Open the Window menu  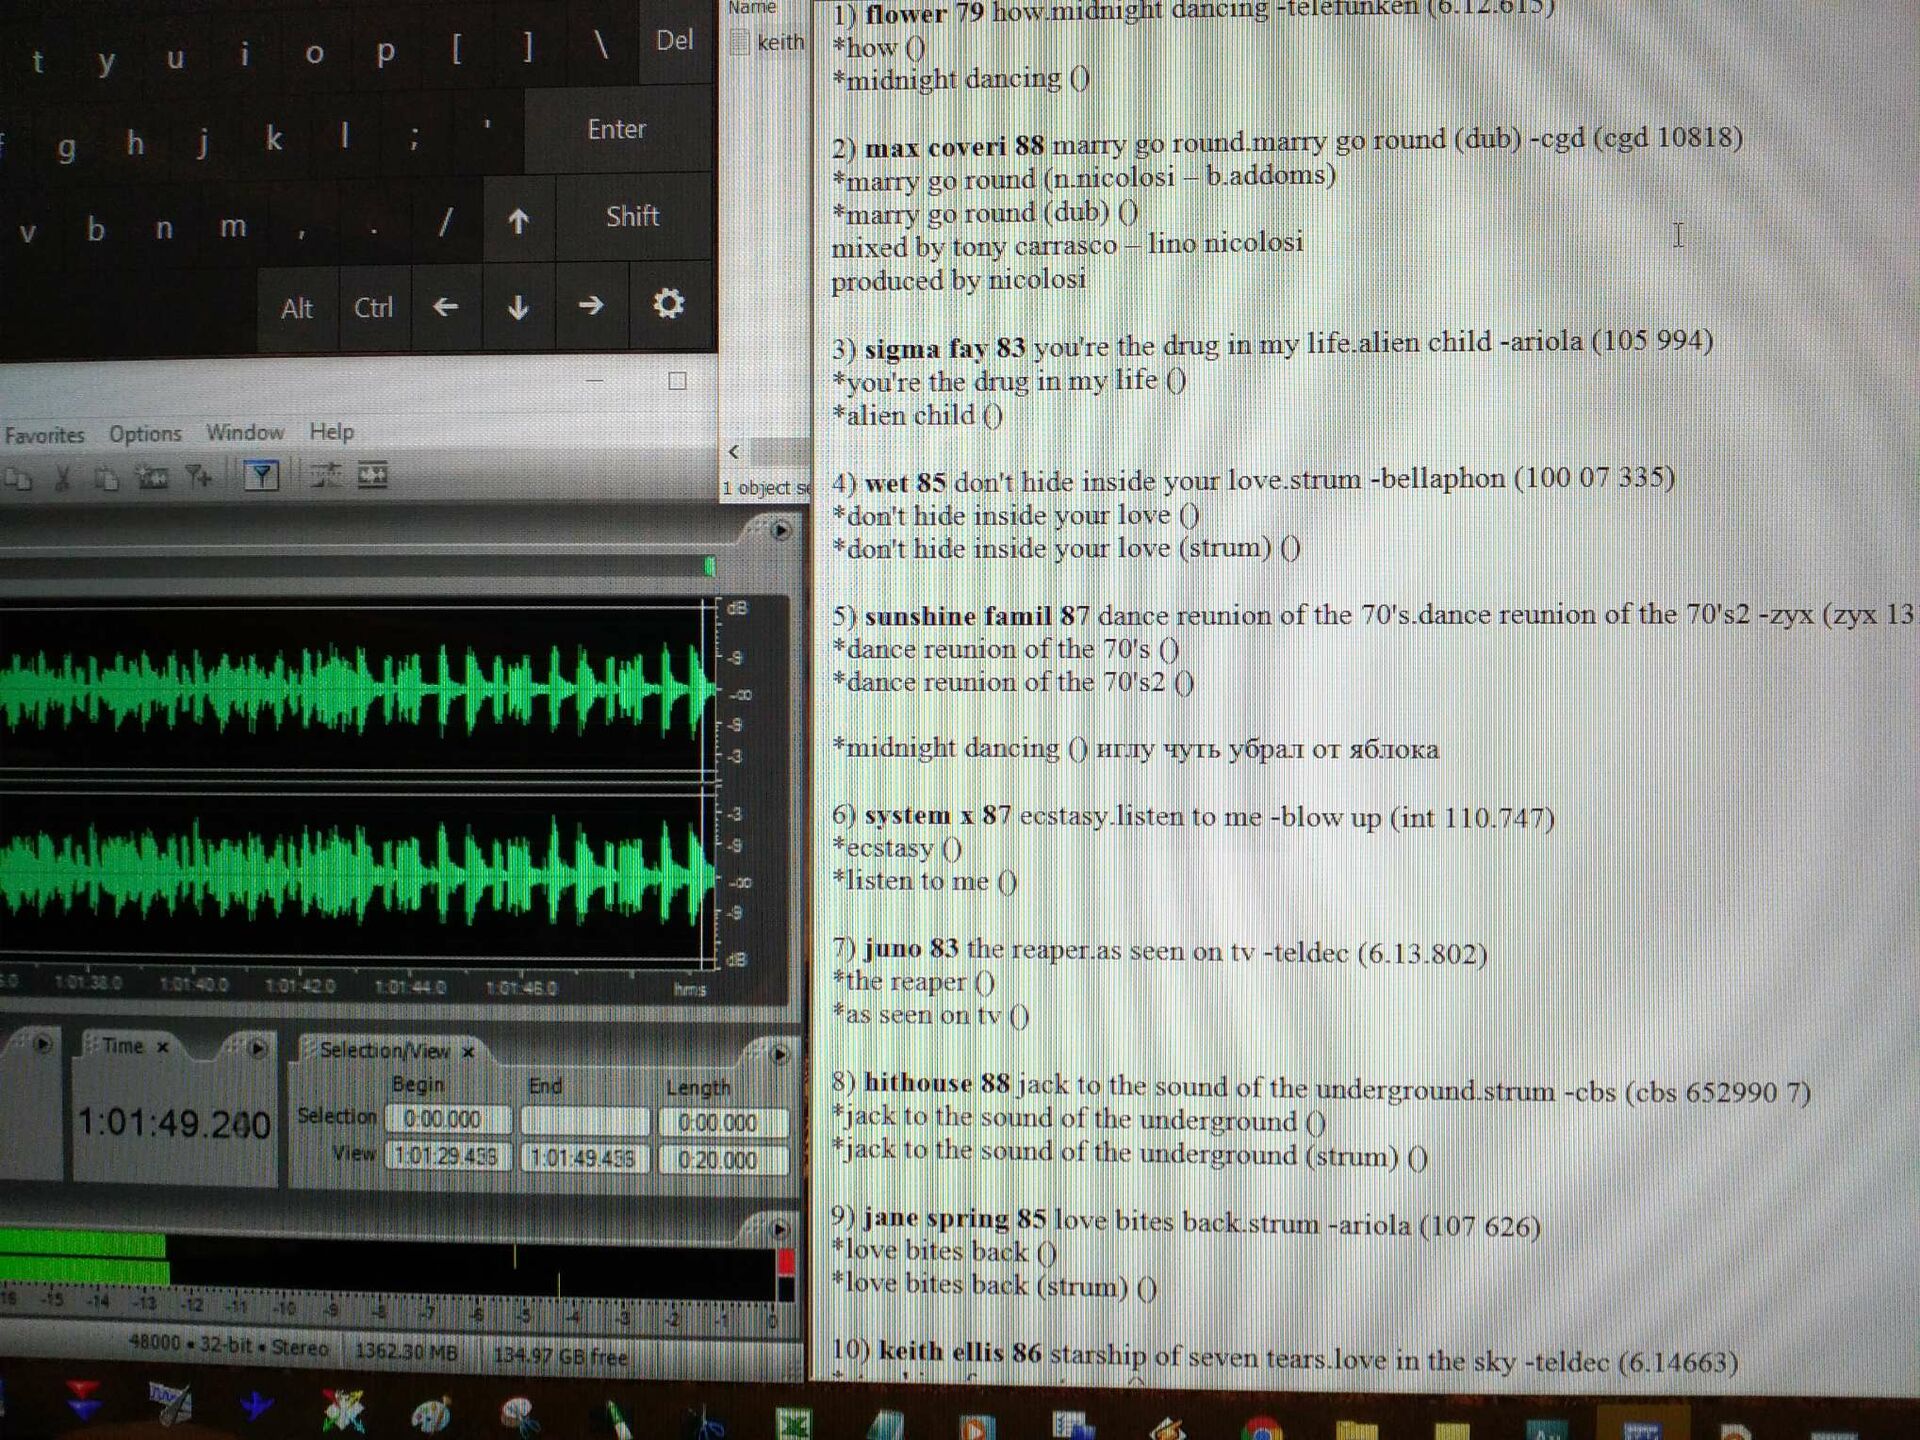[245, 432]
